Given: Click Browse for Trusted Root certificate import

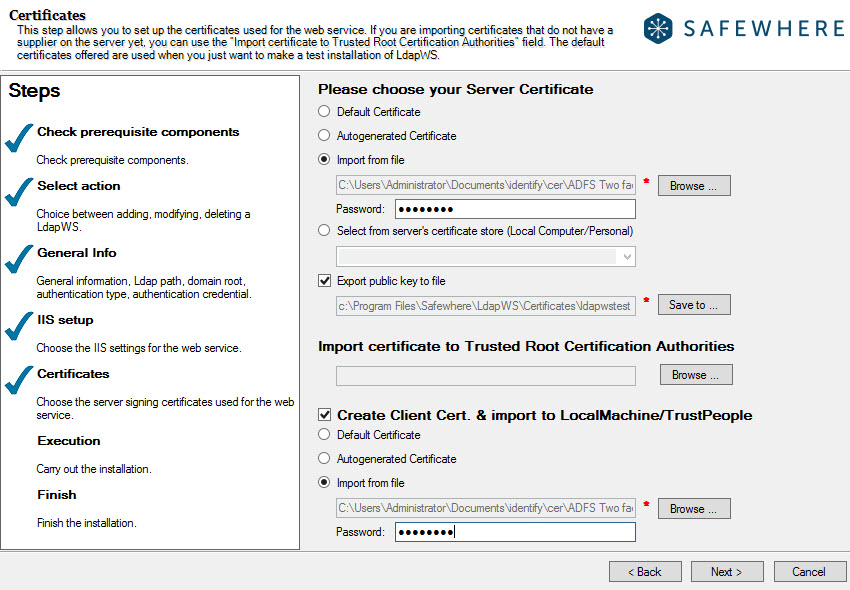Looking at the screenshot, I should click(694, 374).
